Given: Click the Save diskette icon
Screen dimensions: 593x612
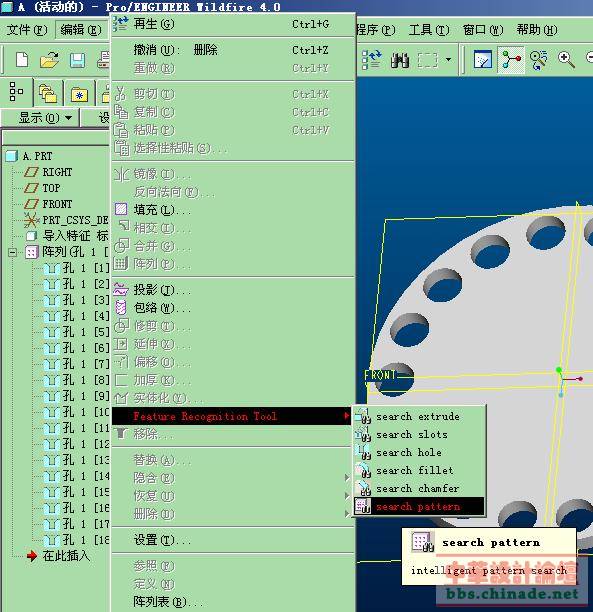Looking at the screenshot, I should (x=77, y=60).
